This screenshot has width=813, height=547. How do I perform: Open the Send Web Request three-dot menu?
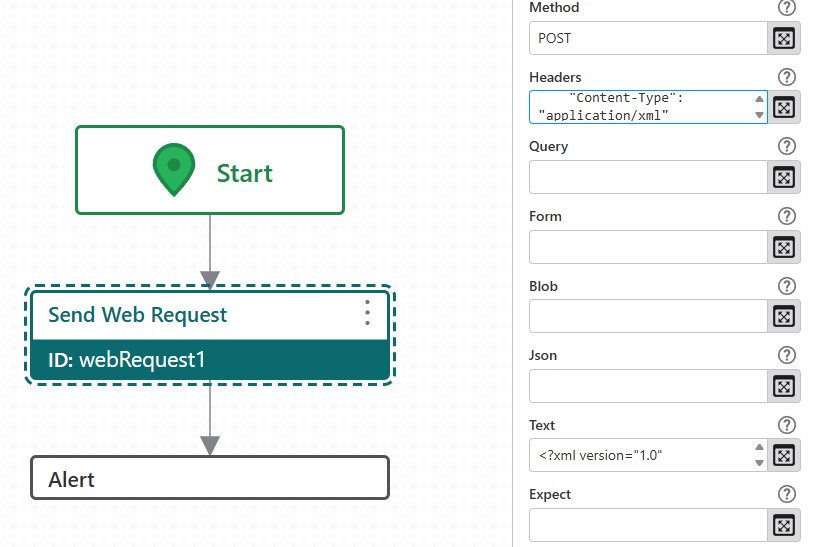(x=367, y=313)
